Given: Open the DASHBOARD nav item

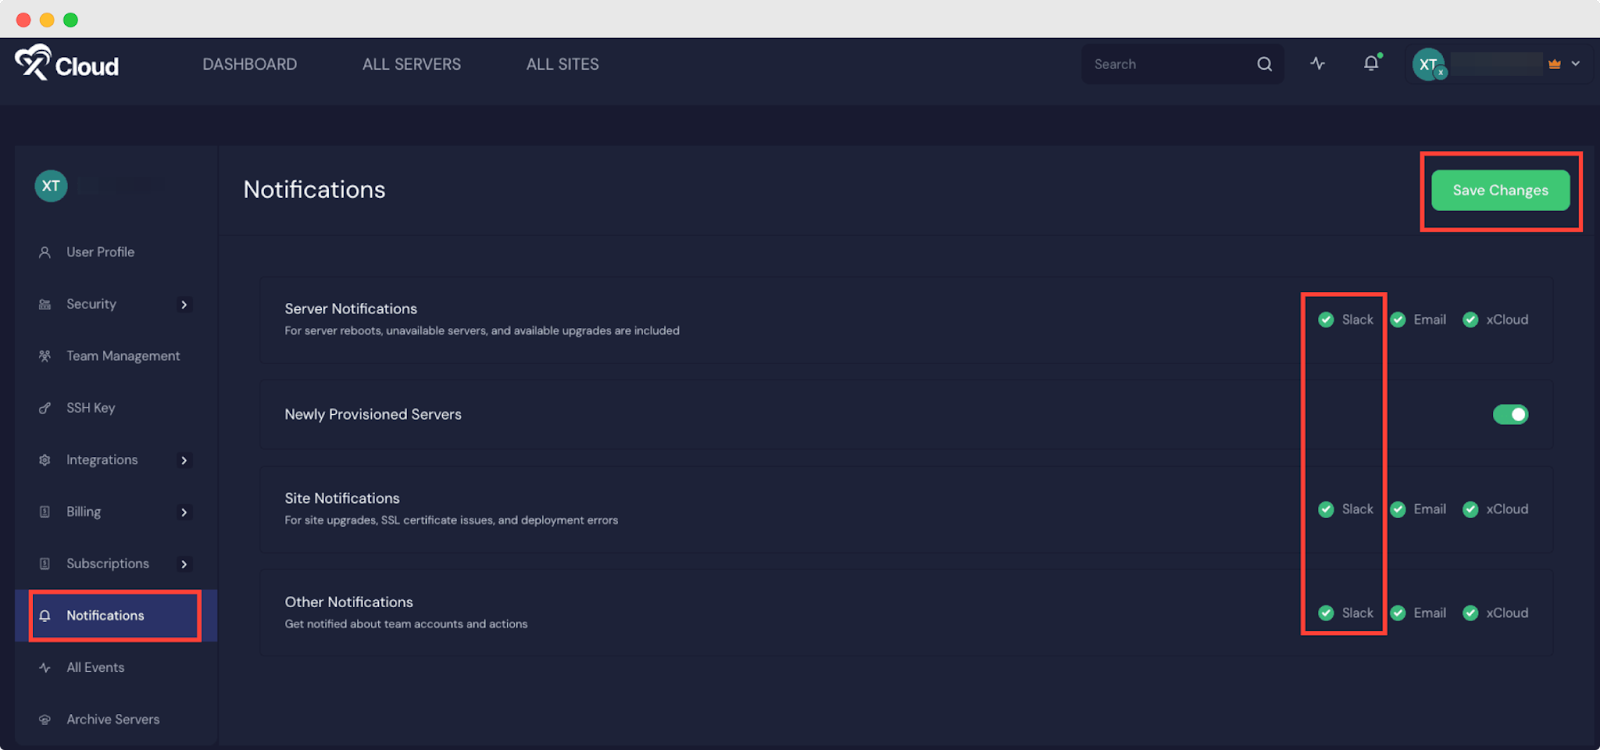Looking at the screenshot, I should tap(249, 64).
